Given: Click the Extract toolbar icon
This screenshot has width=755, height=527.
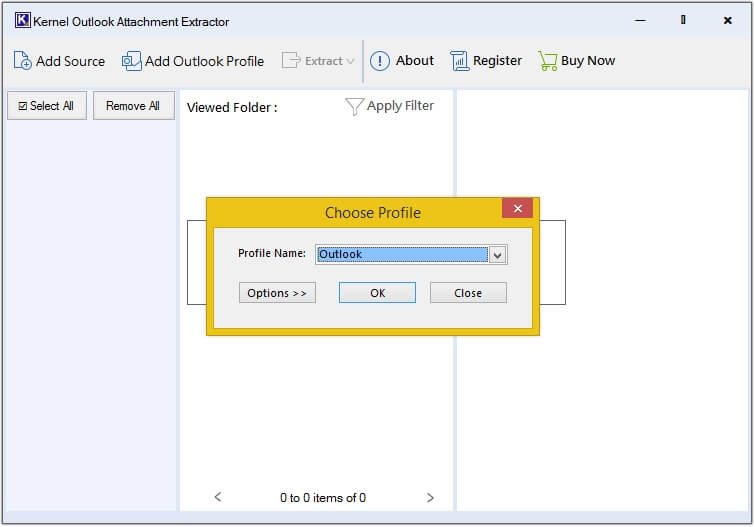Looking at the screenshot, I should [291, 61].
